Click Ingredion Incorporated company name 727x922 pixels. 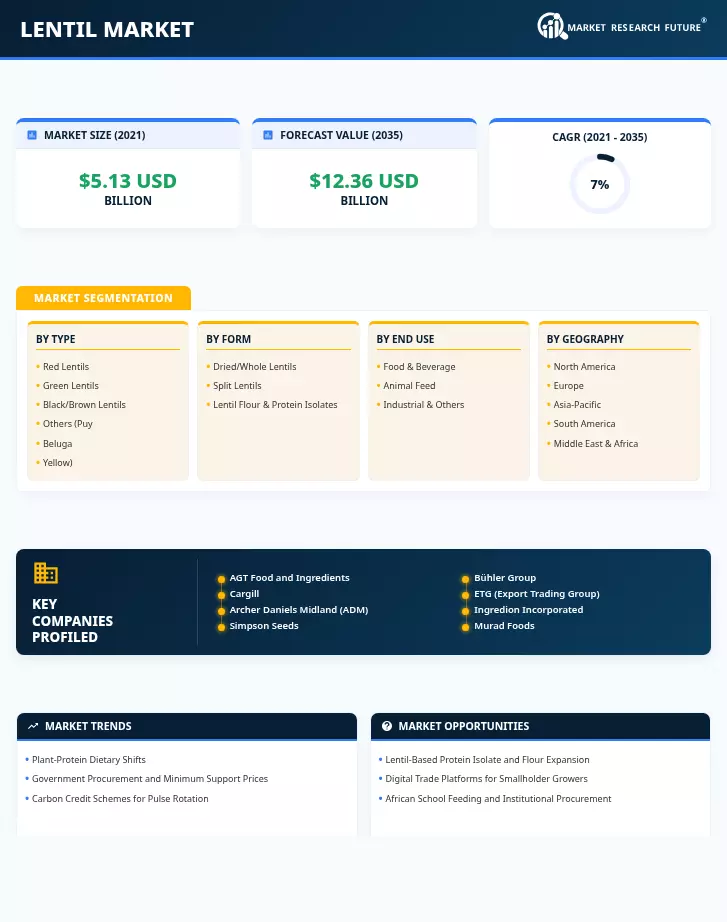pyautogui.click(x=529, y=610)
